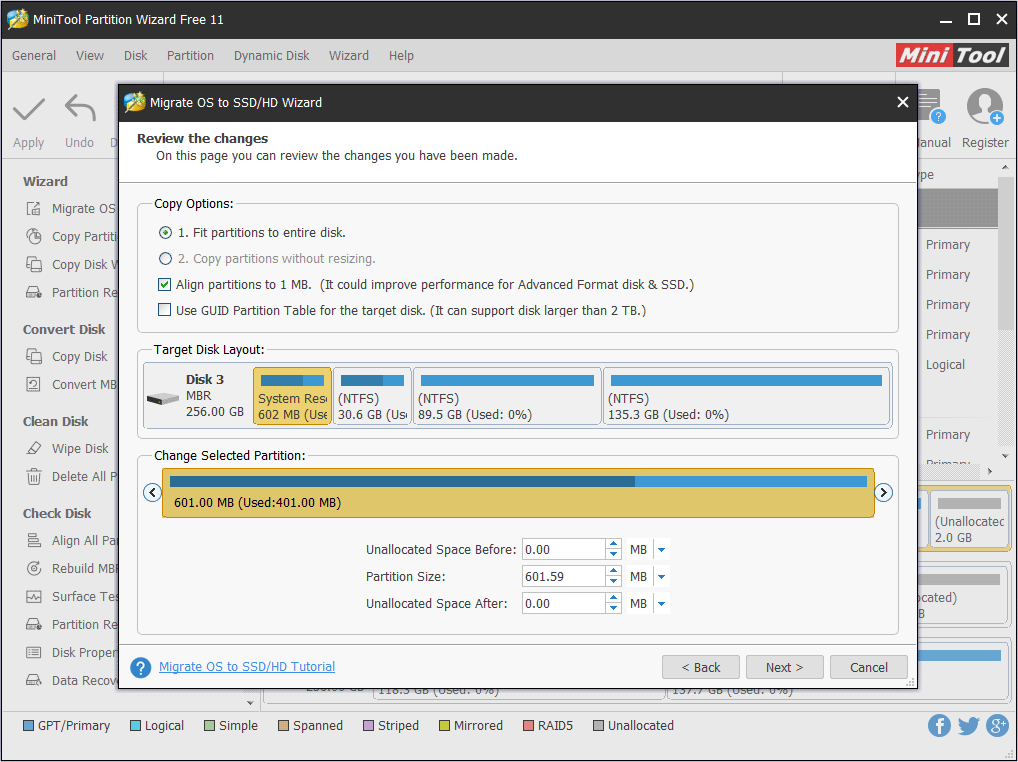The width and height of the screenshot is (1018, 762).
Task: Open unit dropdown for Unallocated Space Before
Action: [x=662, y=550]
